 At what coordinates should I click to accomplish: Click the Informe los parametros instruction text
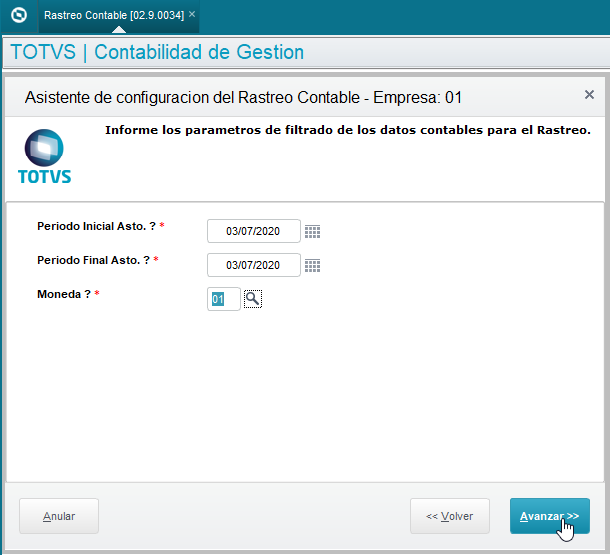coord(348,130)
